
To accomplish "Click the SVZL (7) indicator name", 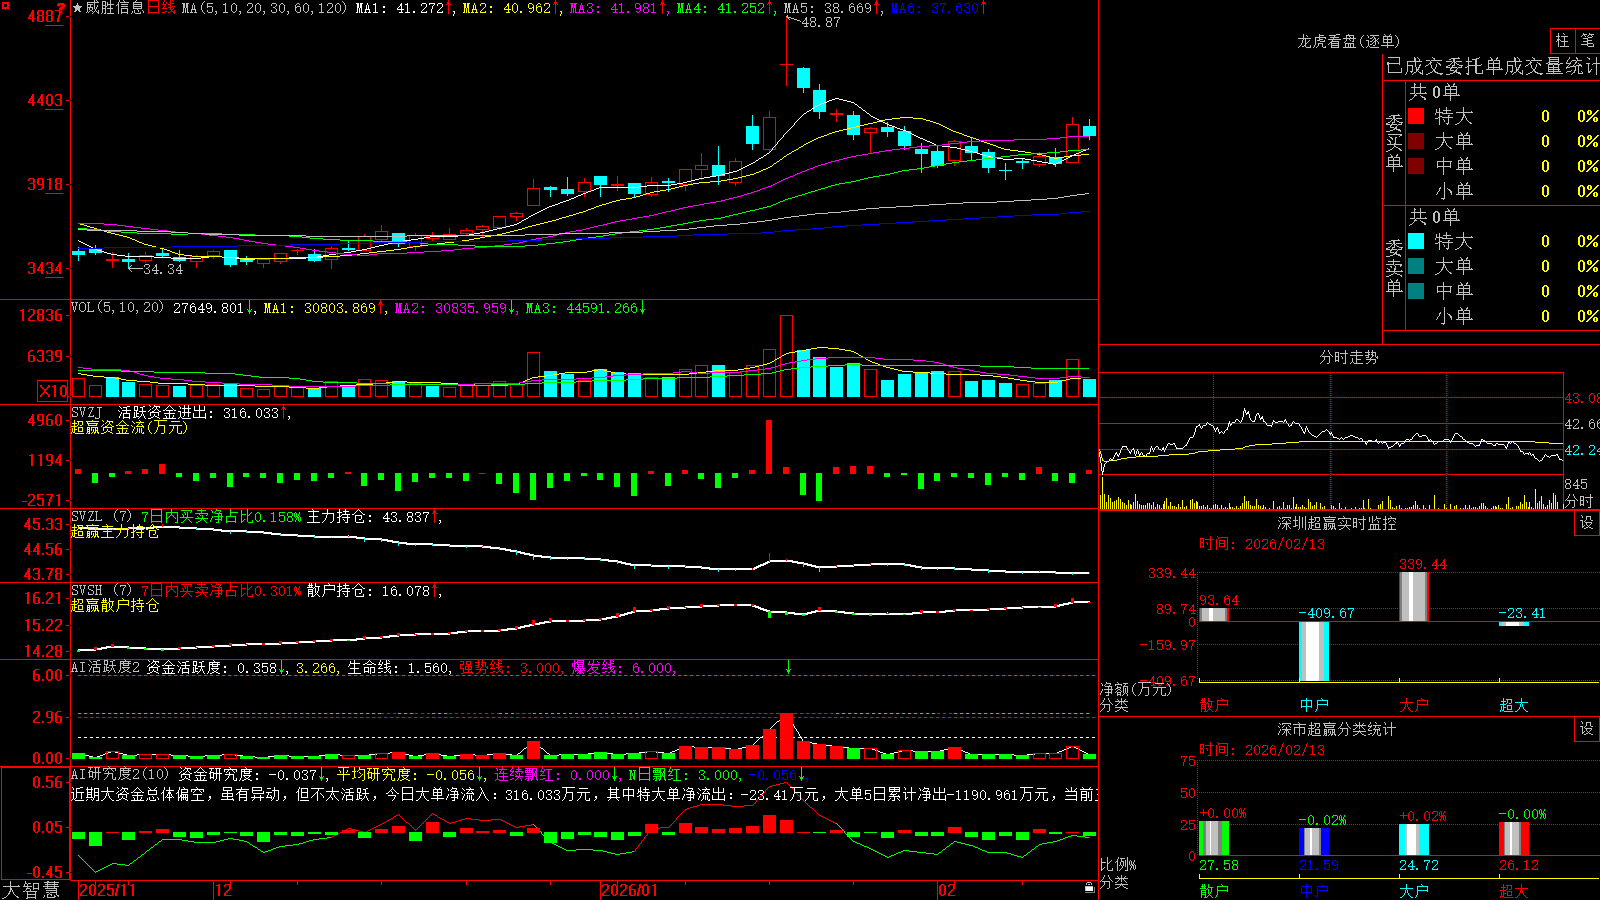I will coord(102,517).
